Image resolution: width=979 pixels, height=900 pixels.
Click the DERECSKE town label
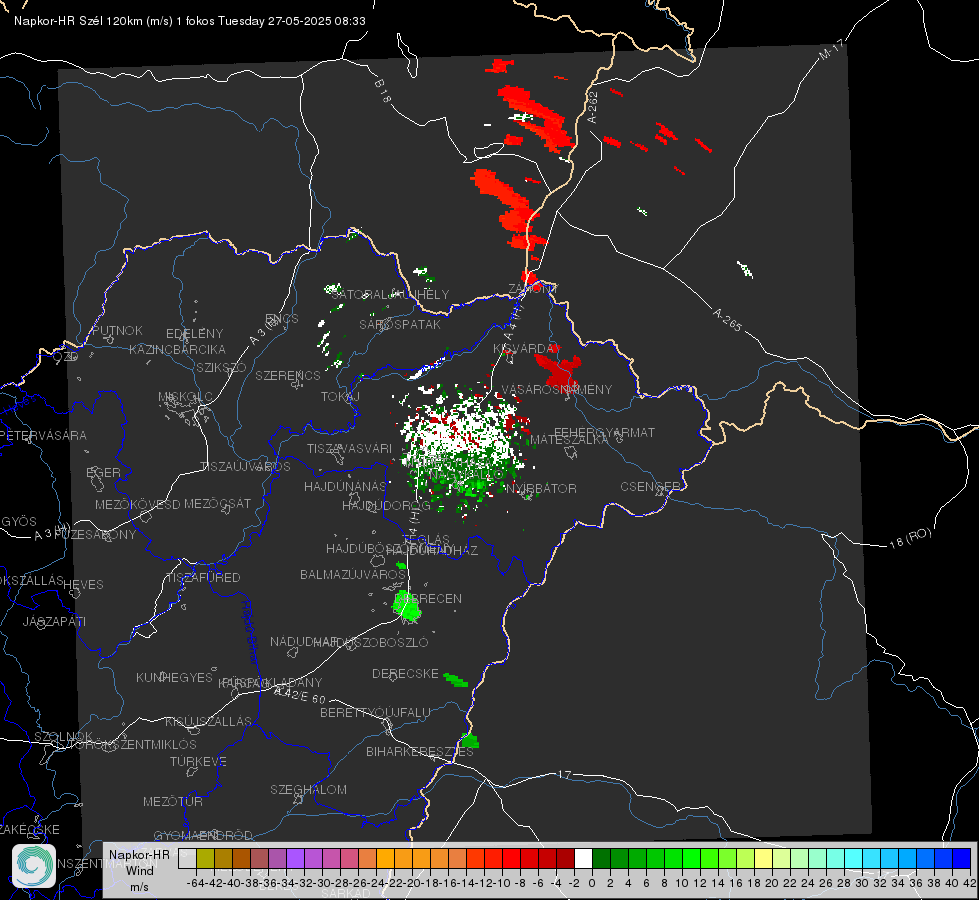(405, 674)
